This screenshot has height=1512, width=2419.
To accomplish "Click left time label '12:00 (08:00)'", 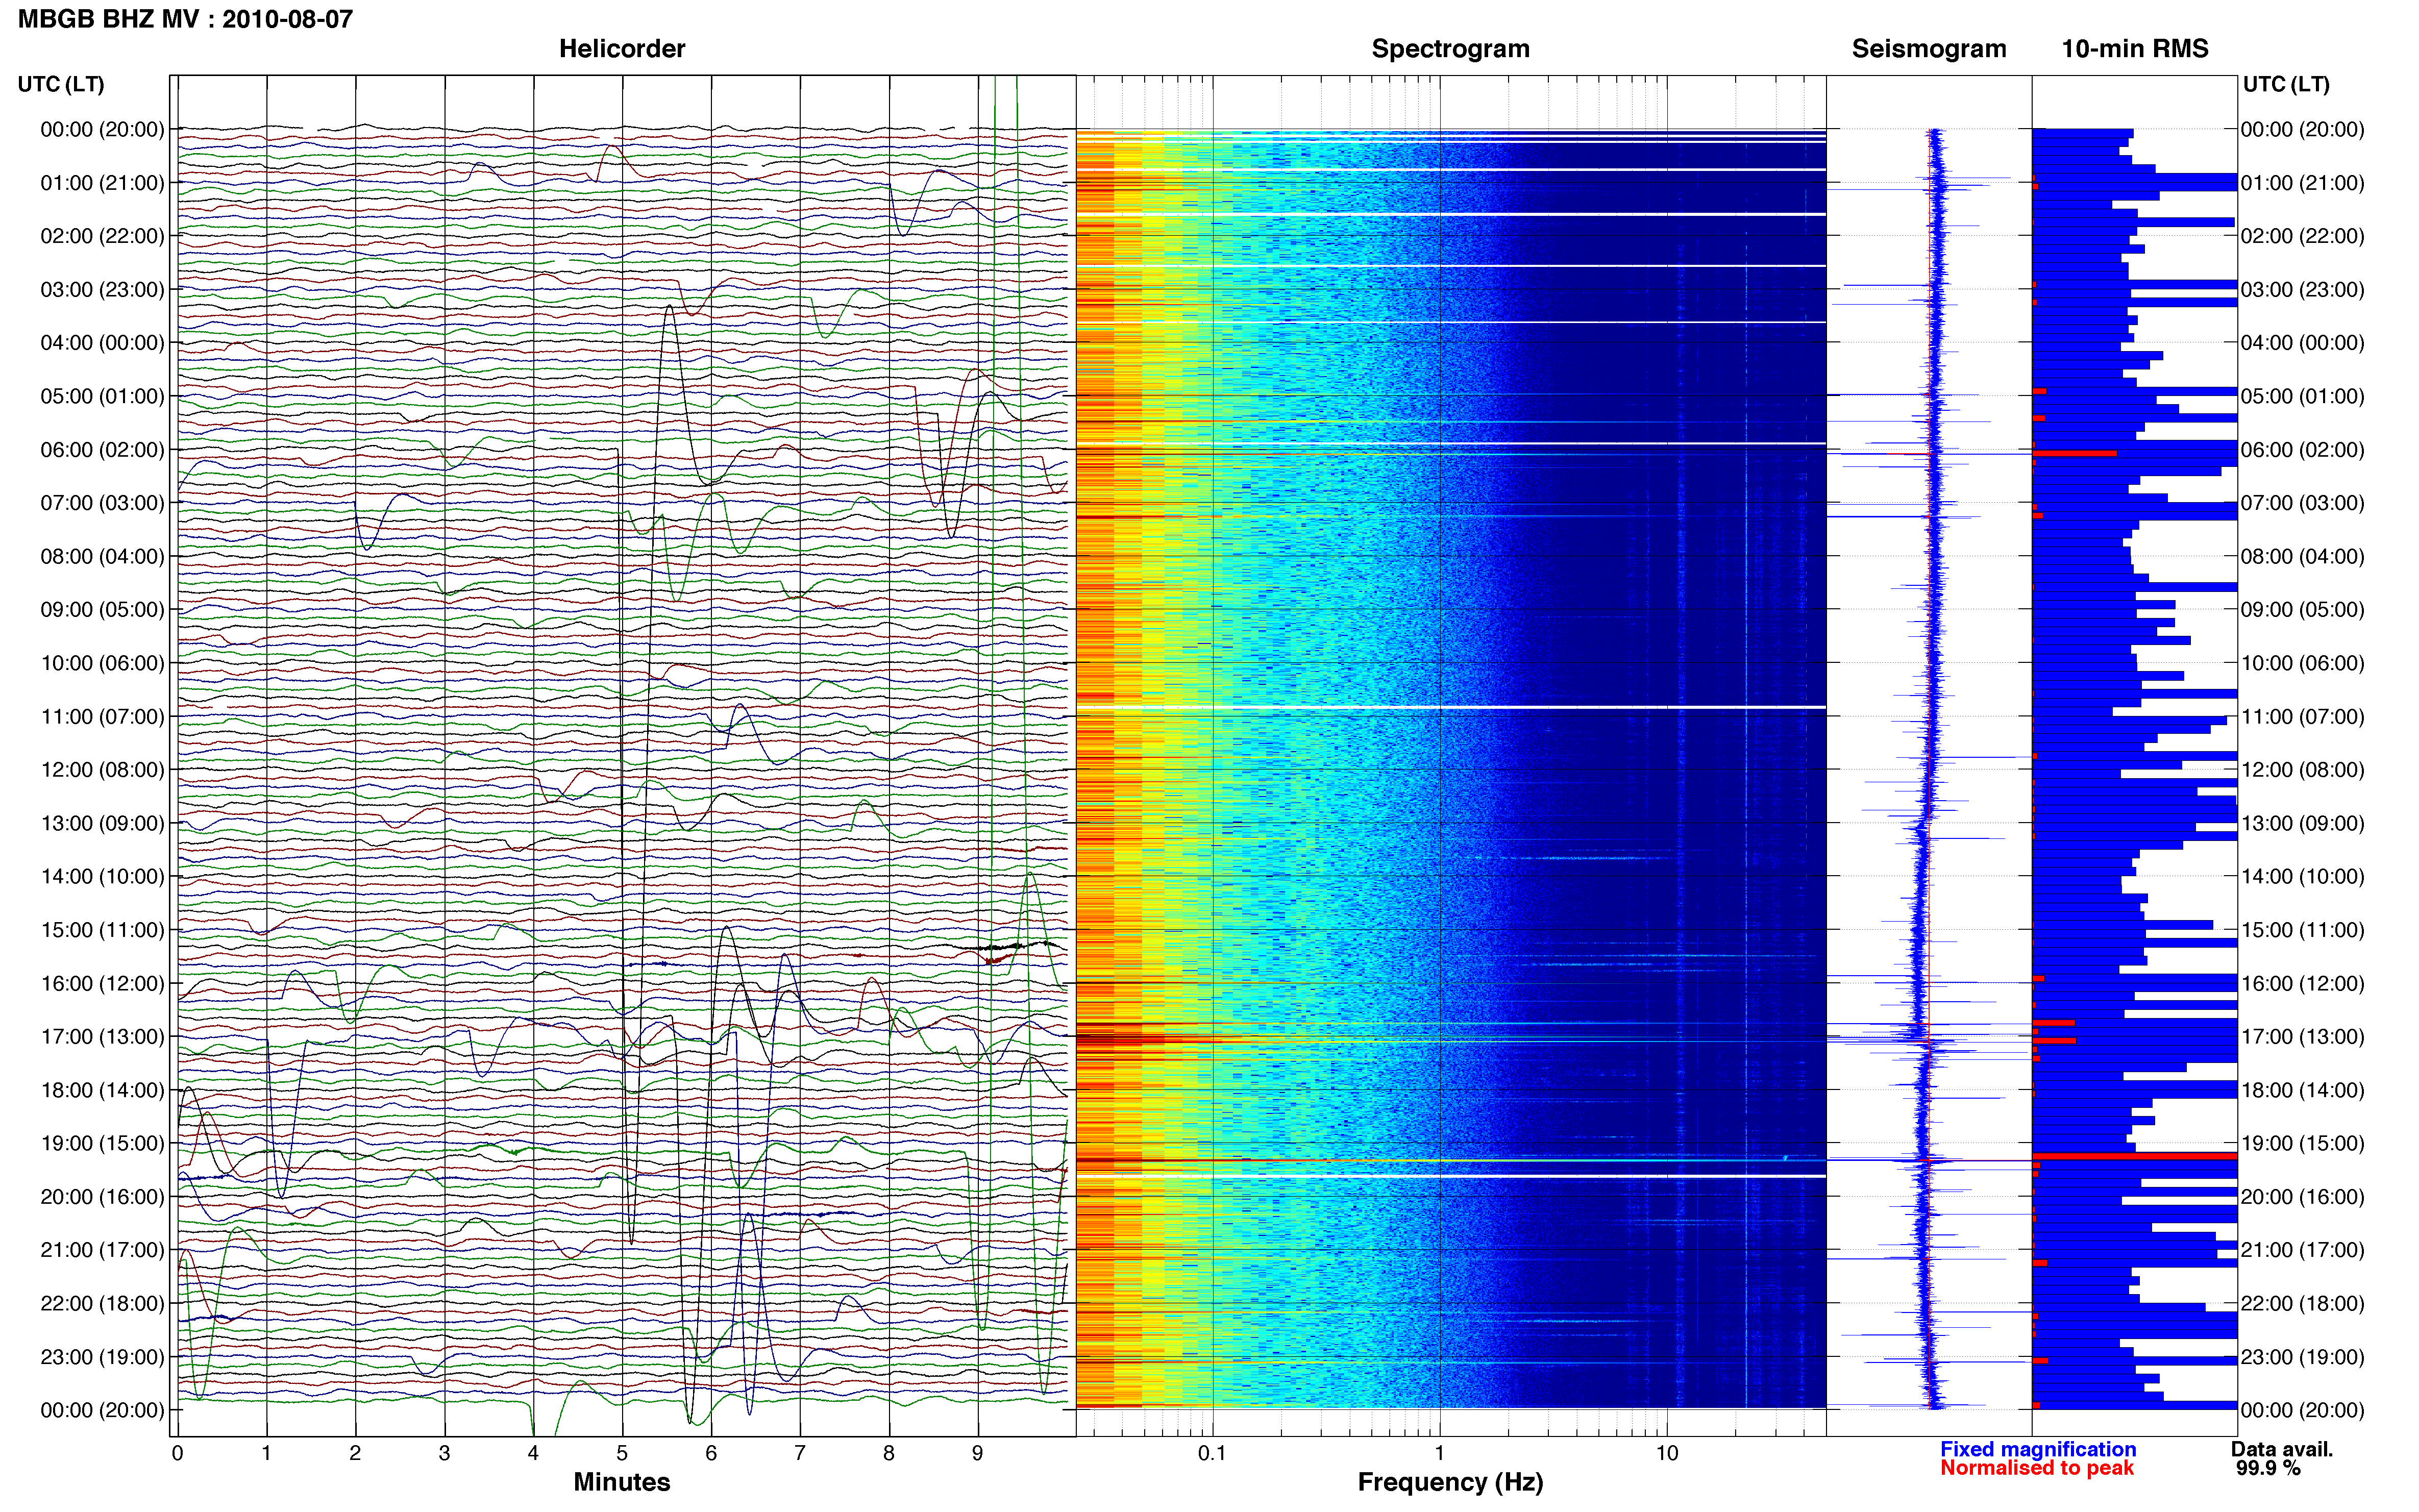I will click(102, 770).
